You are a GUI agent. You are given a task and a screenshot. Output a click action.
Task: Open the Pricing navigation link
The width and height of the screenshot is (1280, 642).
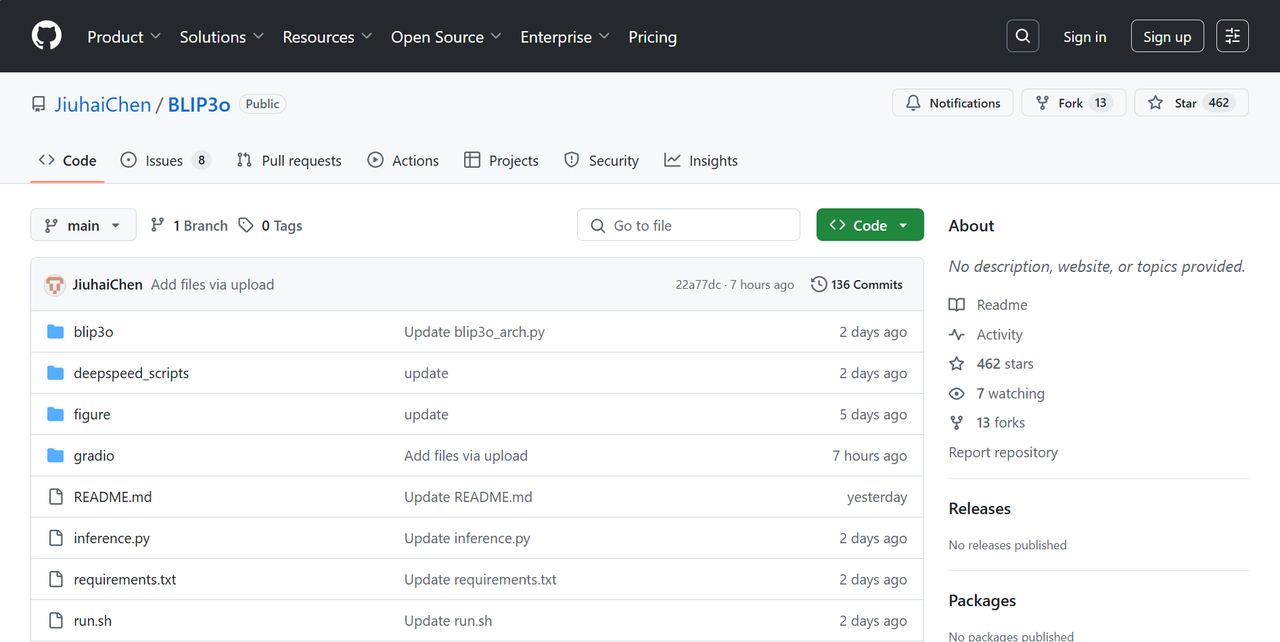click(x=653, y=37)
